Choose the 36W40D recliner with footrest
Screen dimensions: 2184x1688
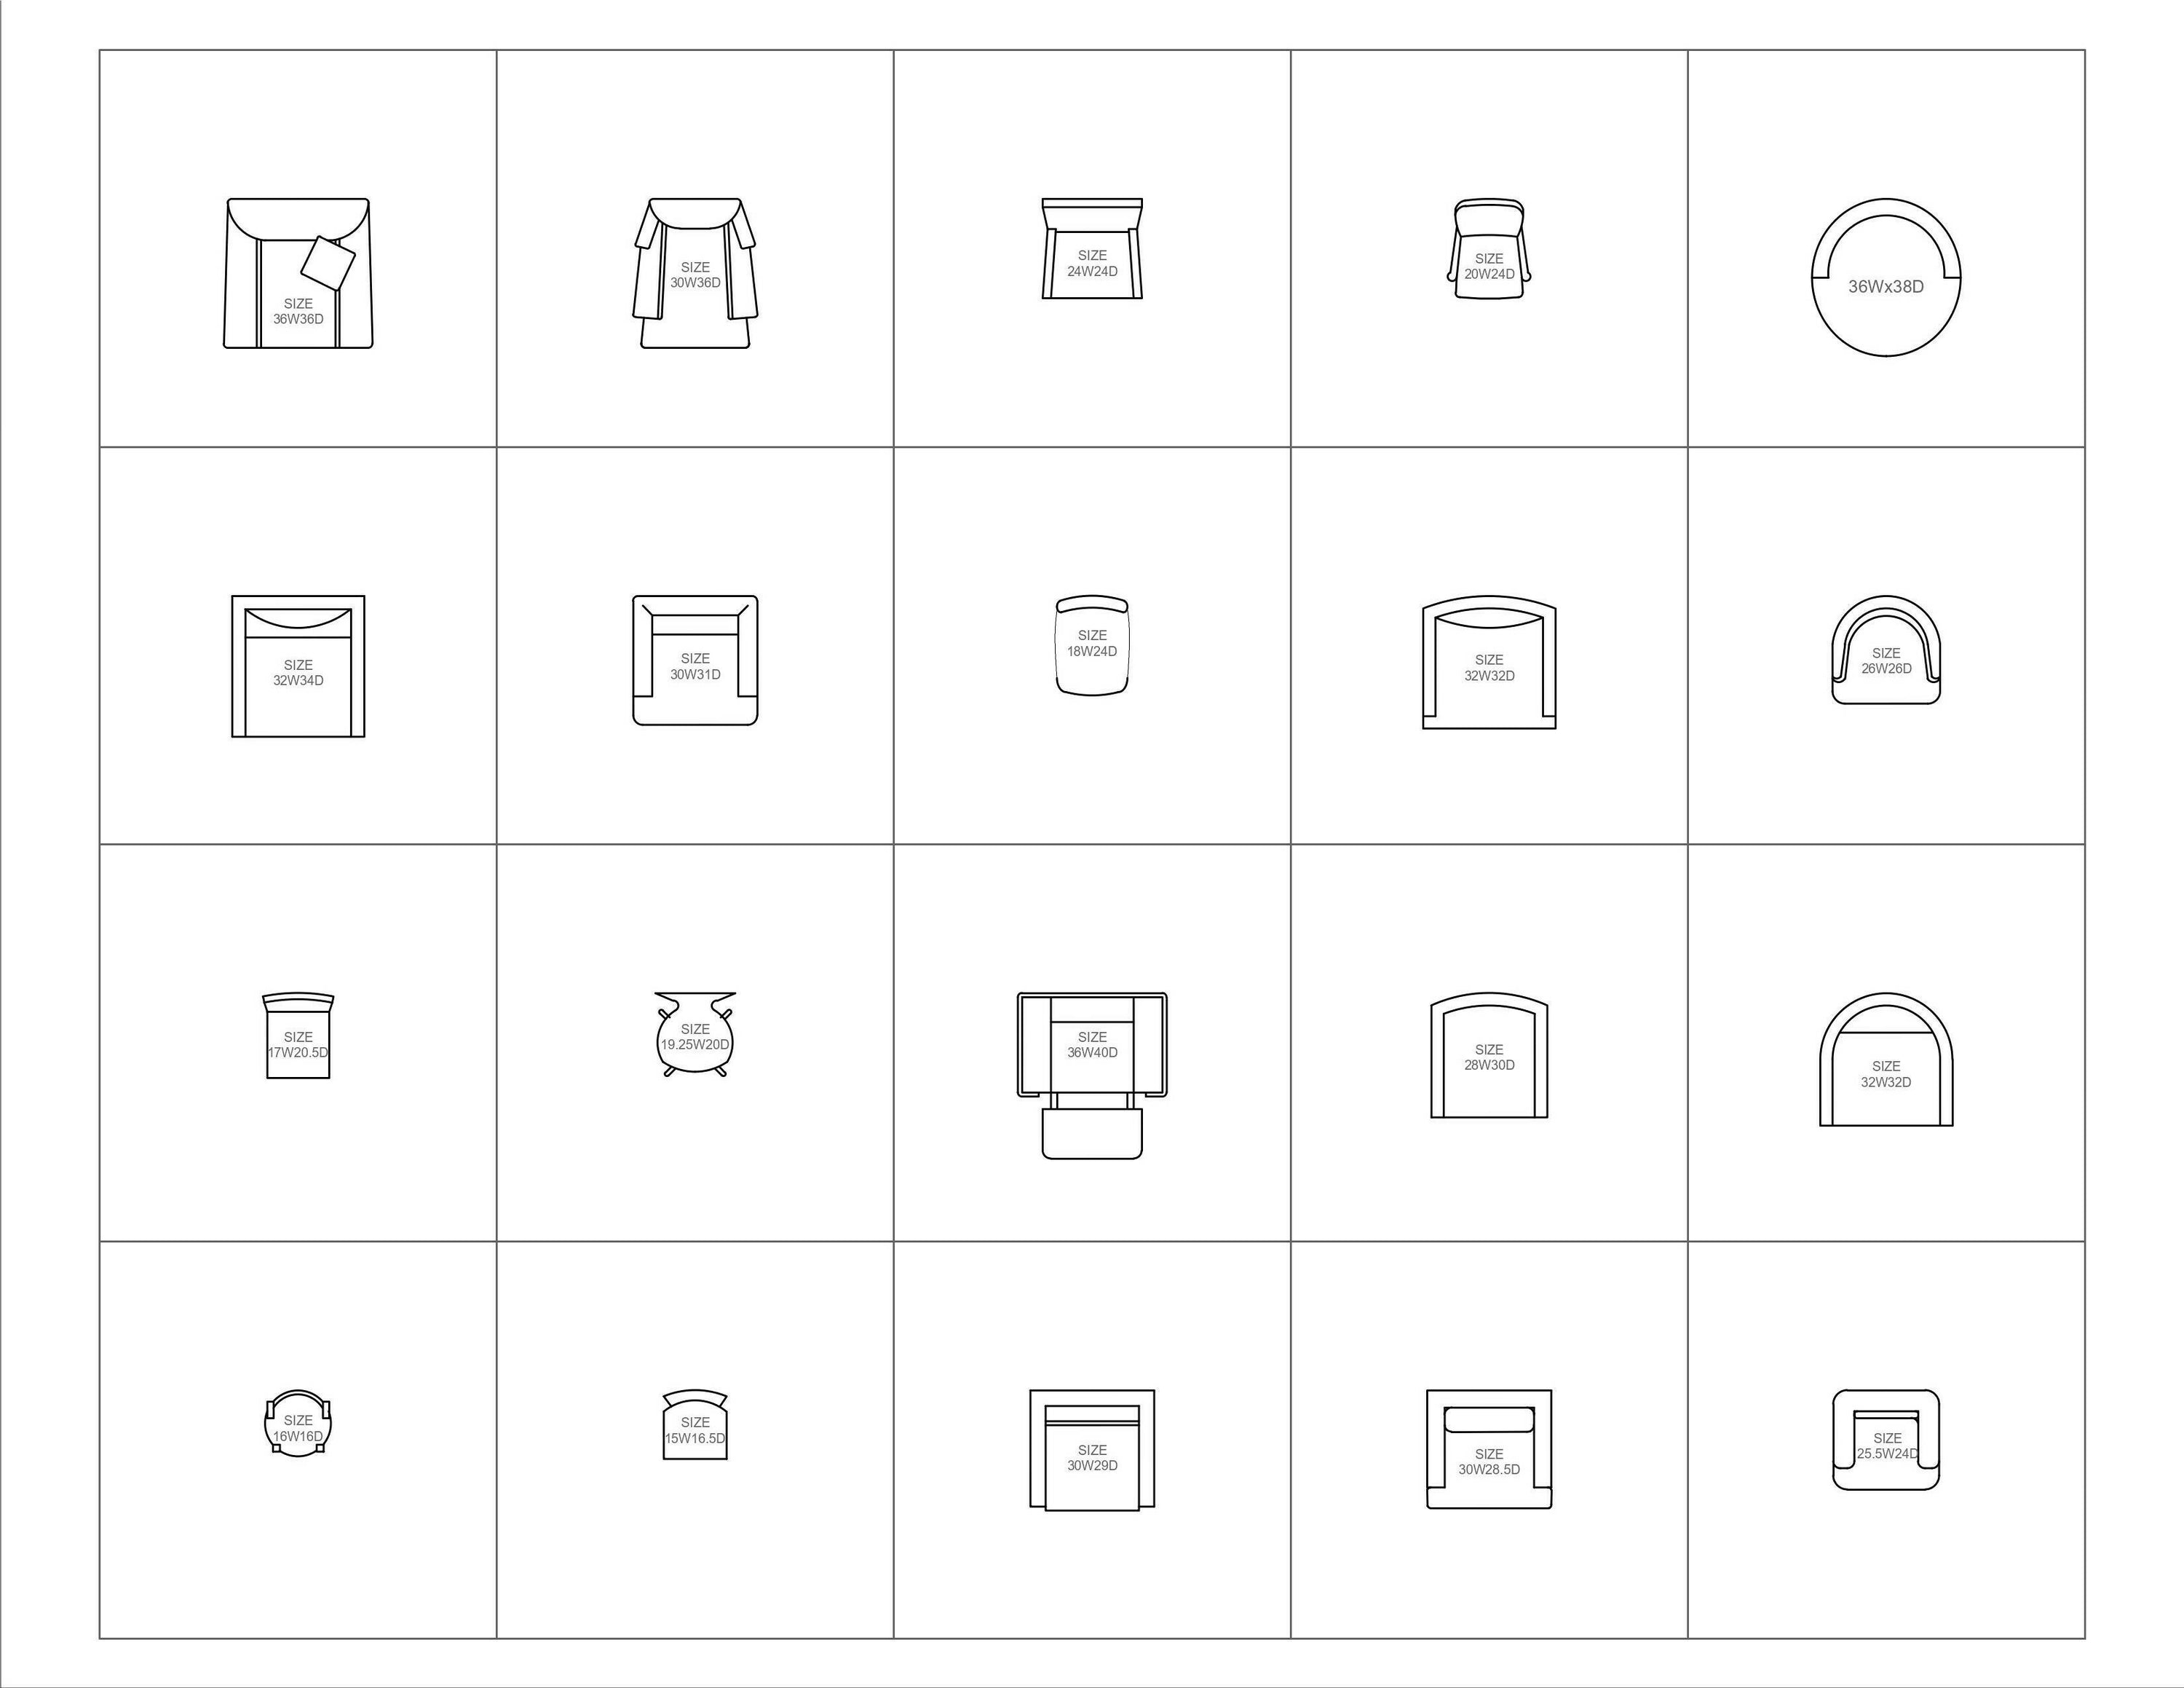pos(1092,1076)
